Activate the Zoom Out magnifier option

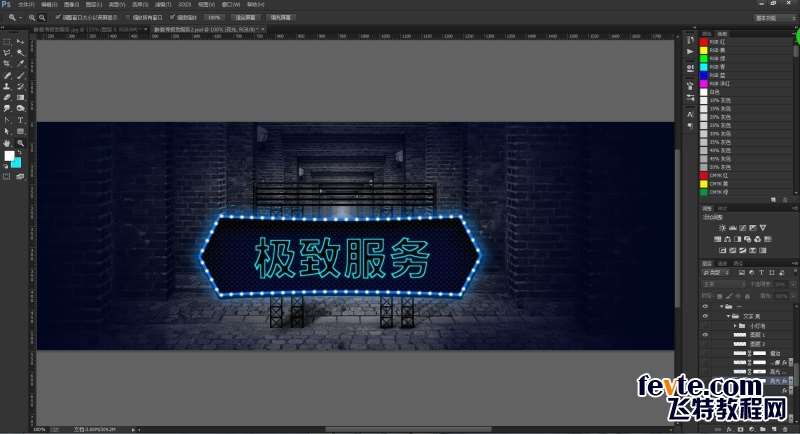tap(44, 17)
